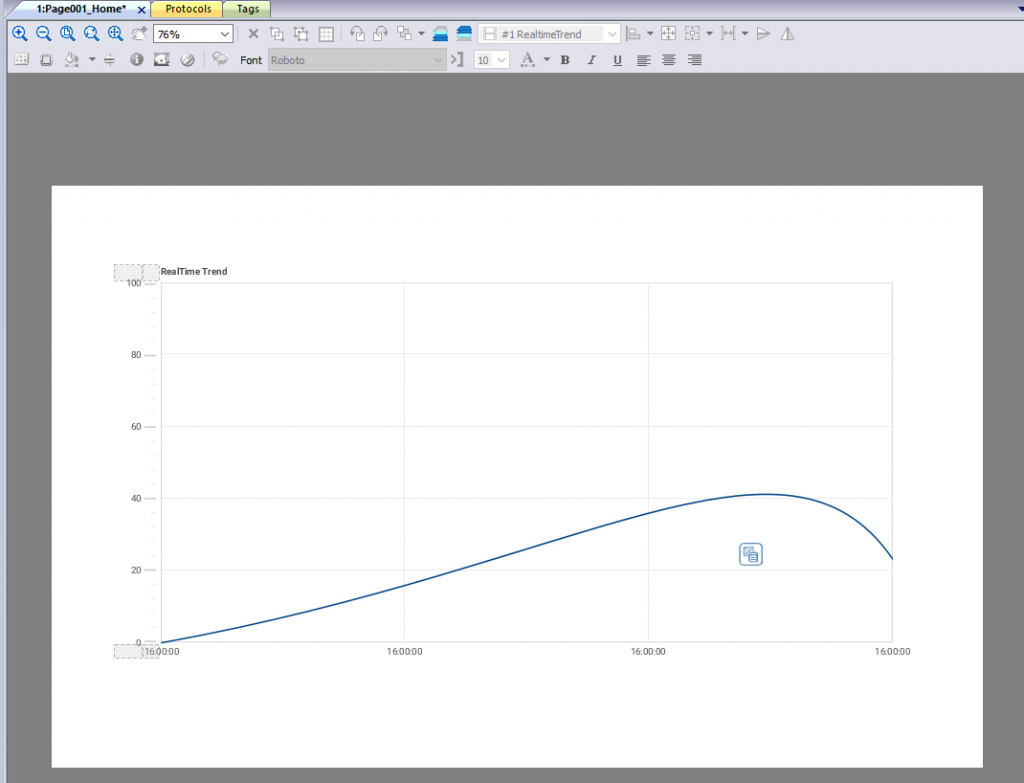The width and height of the screenshot is (1024, 783).
Task: Click the bracket arrow icon beside font box
Action: (x=457, y=60)
